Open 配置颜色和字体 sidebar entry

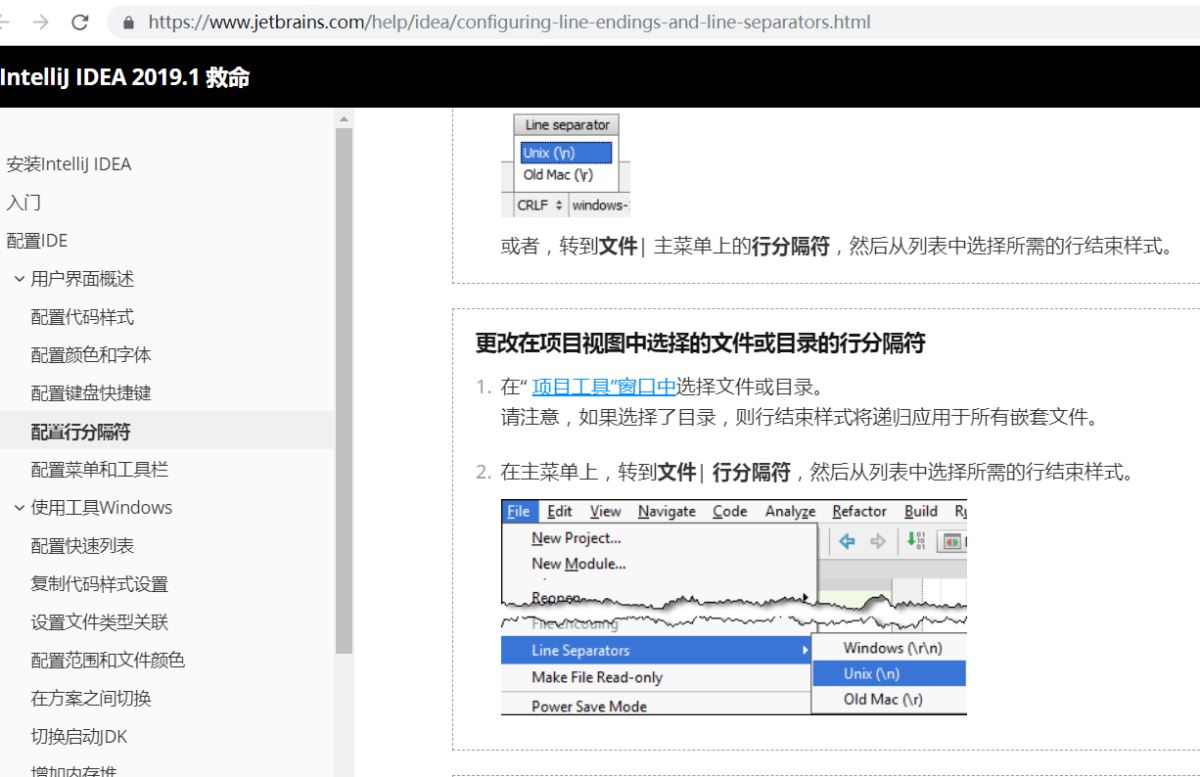(91, 355)
